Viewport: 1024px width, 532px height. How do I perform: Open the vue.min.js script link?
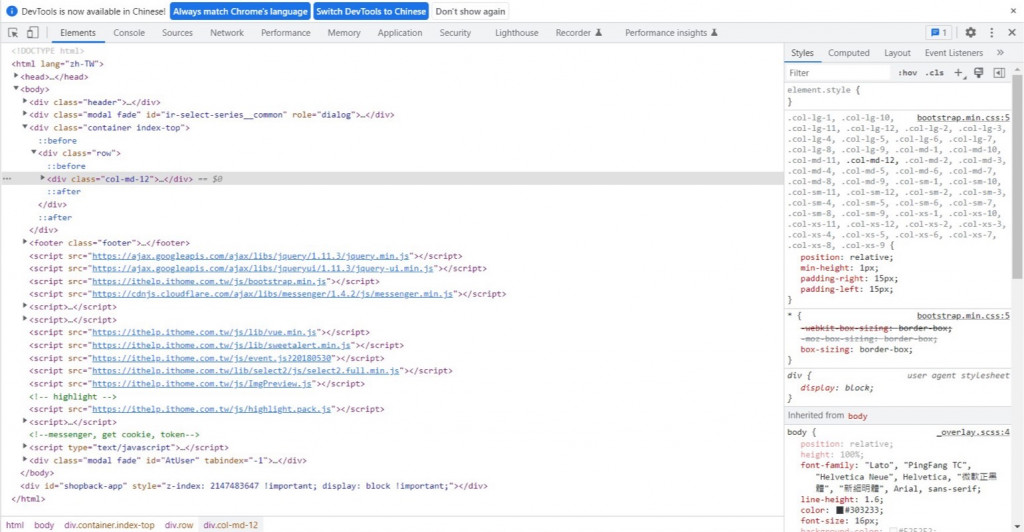pyautogui.click(x=204, y=332)
